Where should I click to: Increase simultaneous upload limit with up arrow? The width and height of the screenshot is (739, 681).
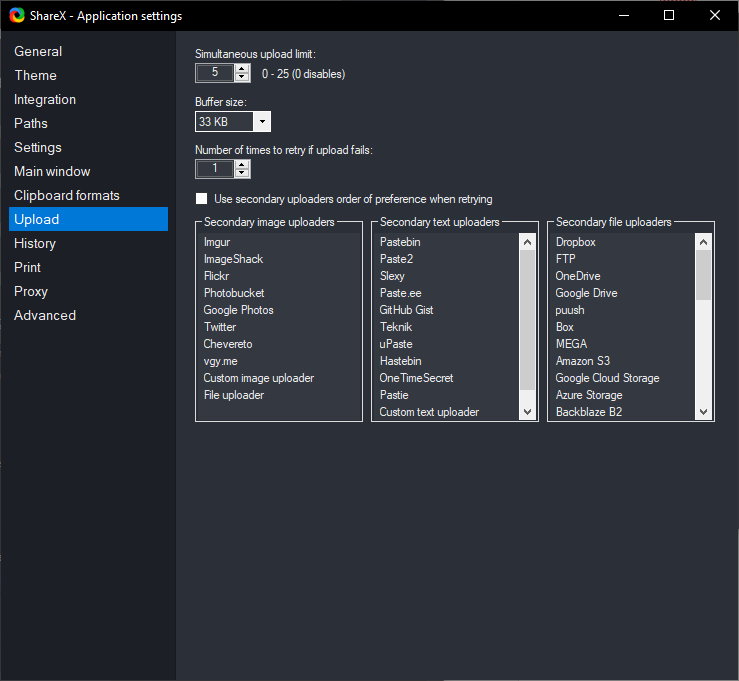coord(241,69)
